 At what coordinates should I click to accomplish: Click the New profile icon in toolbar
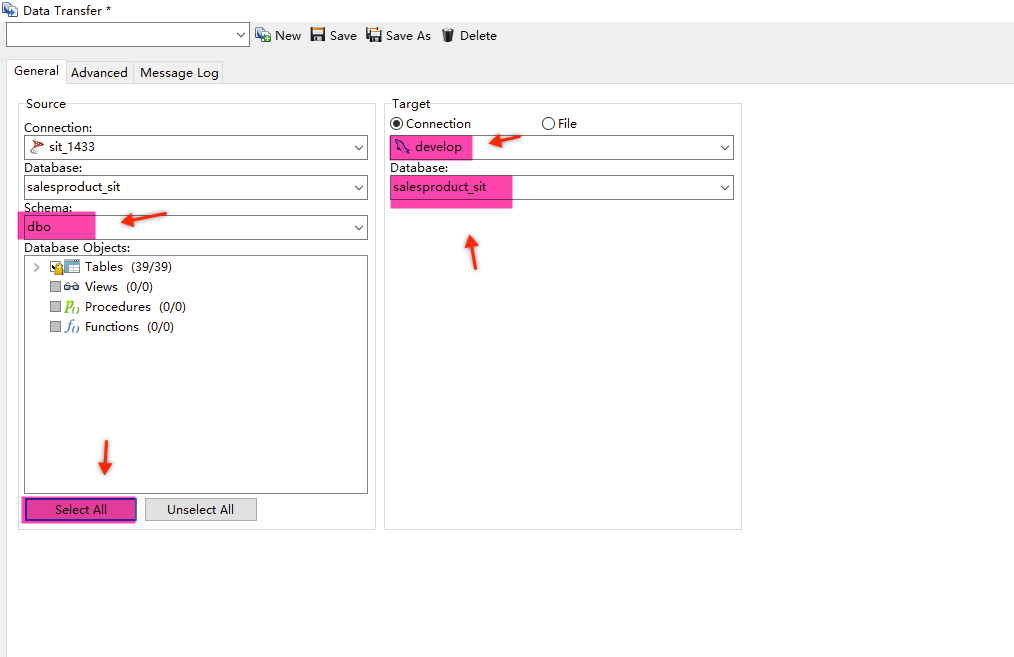click(x=264, y=35)
